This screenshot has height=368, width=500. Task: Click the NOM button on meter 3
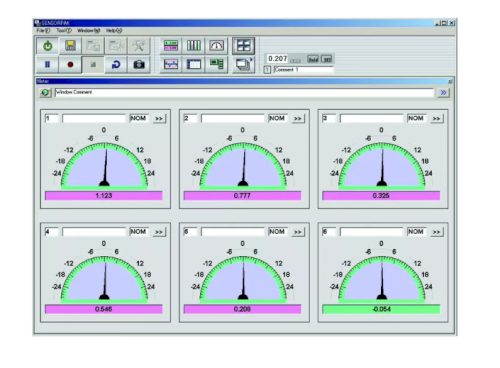coord(416,118)
